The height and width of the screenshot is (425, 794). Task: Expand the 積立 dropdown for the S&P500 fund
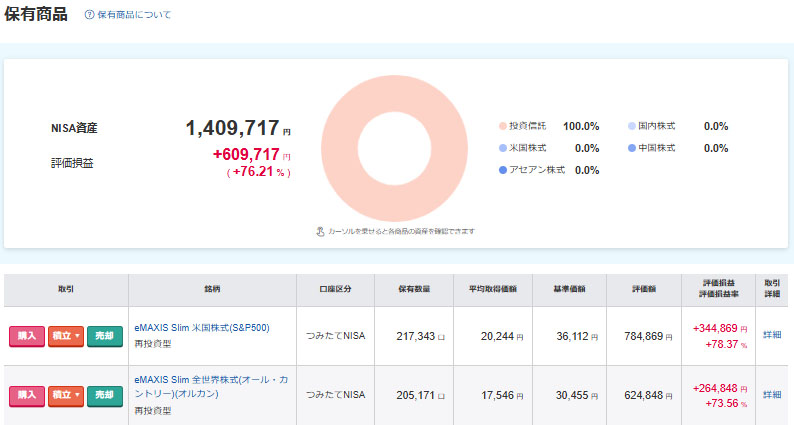pyautogui.click(x=66, y=336)
